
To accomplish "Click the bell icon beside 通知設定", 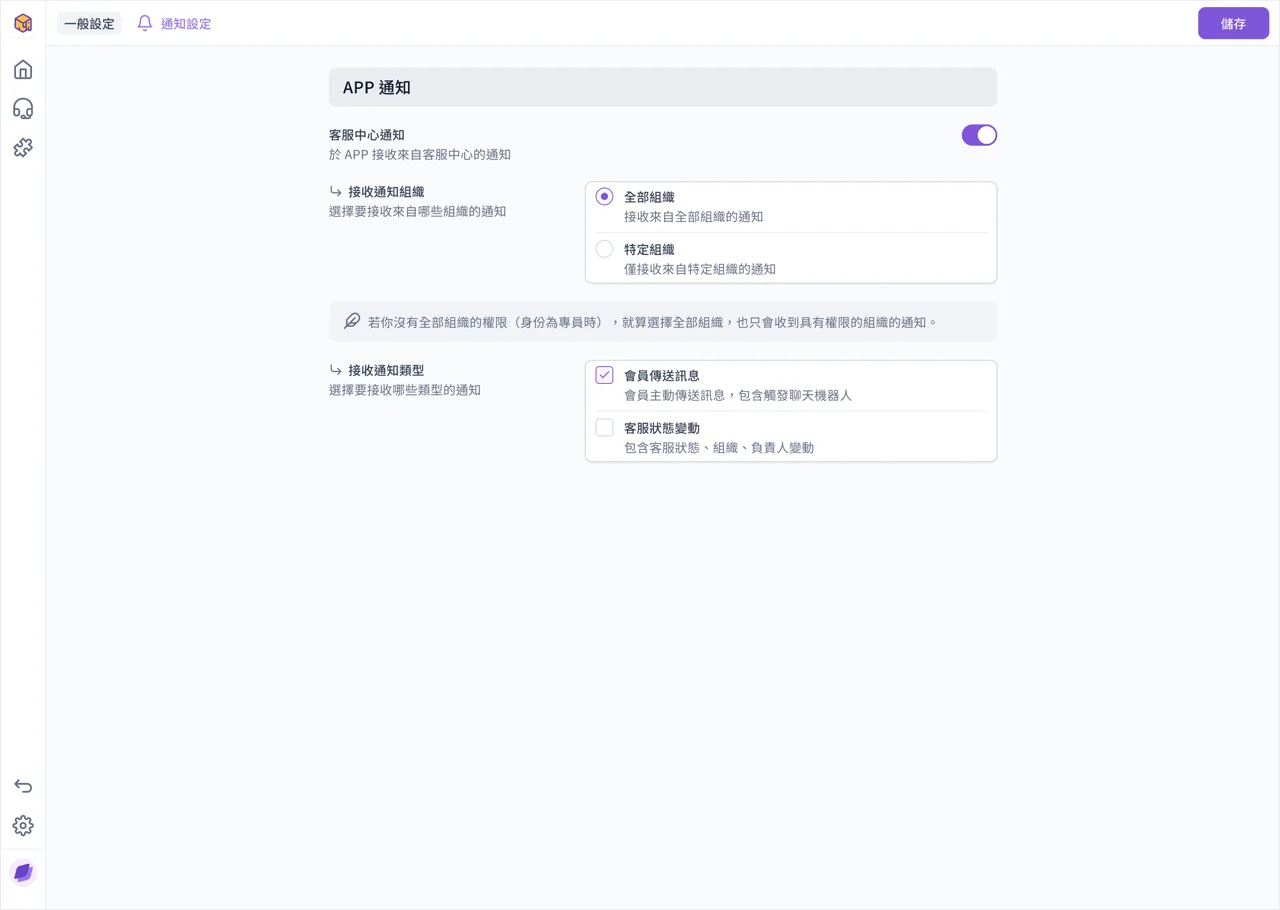I will coord(145,23).
